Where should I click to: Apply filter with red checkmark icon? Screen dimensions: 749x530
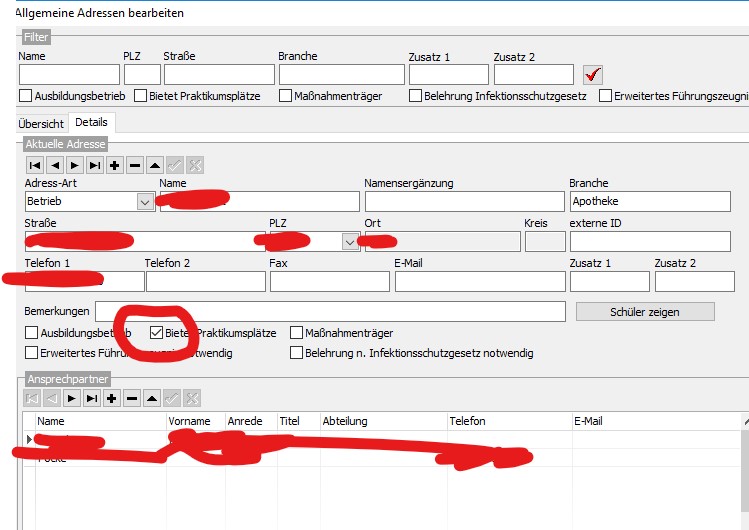coord(593,75)
